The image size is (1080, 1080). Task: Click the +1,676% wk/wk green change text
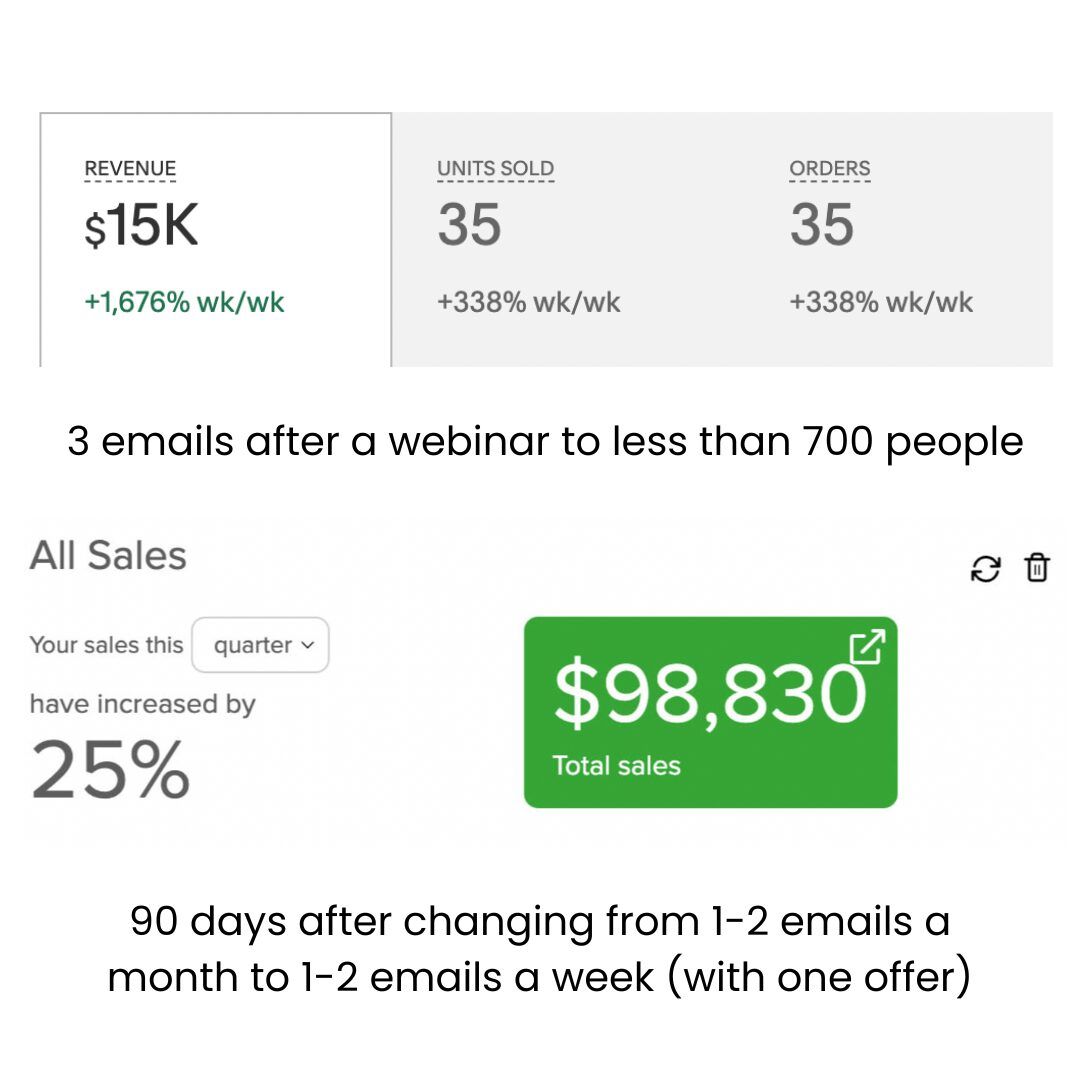[184, 302]
